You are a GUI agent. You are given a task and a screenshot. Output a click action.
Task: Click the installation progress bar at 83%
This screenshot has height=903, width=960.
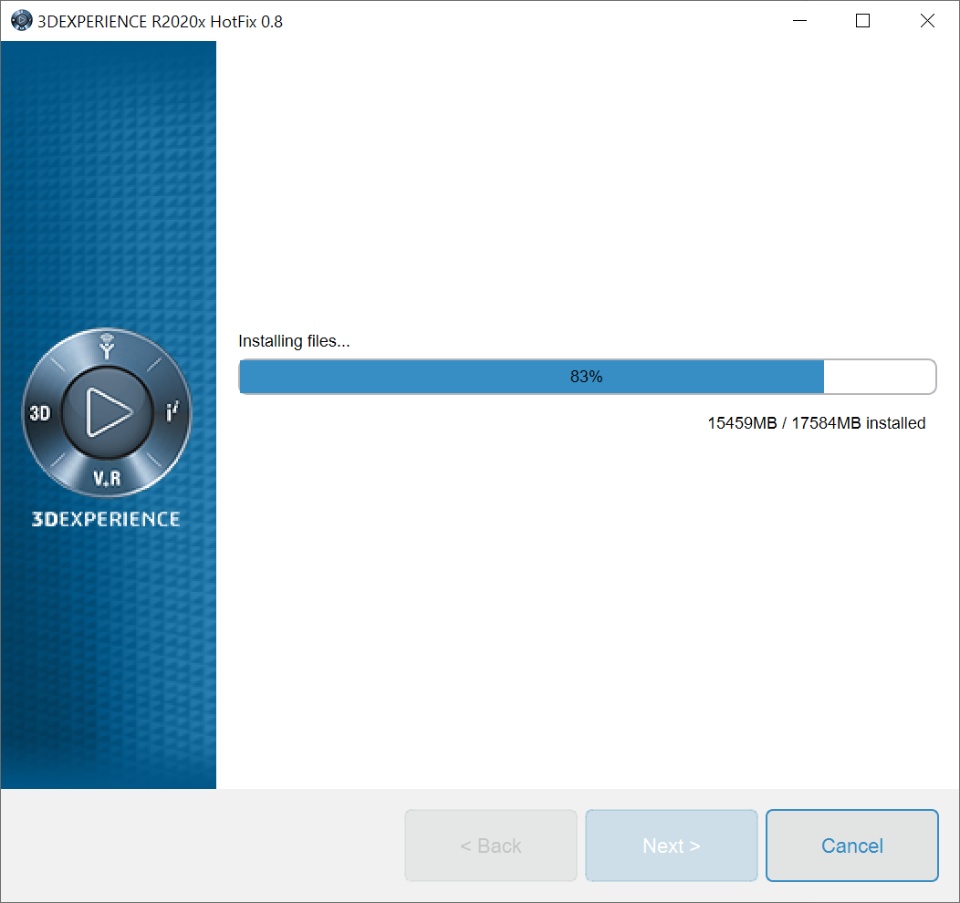pyautogui.click(x=587, y=377)
